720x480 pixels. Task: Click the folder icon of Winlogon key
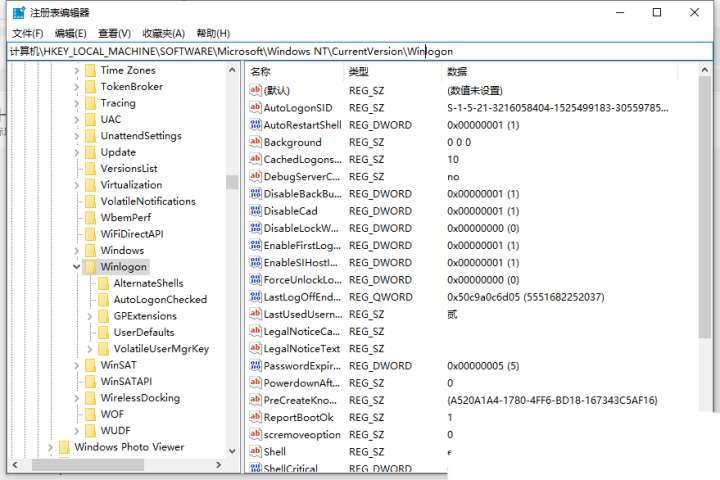click(91, 266)
